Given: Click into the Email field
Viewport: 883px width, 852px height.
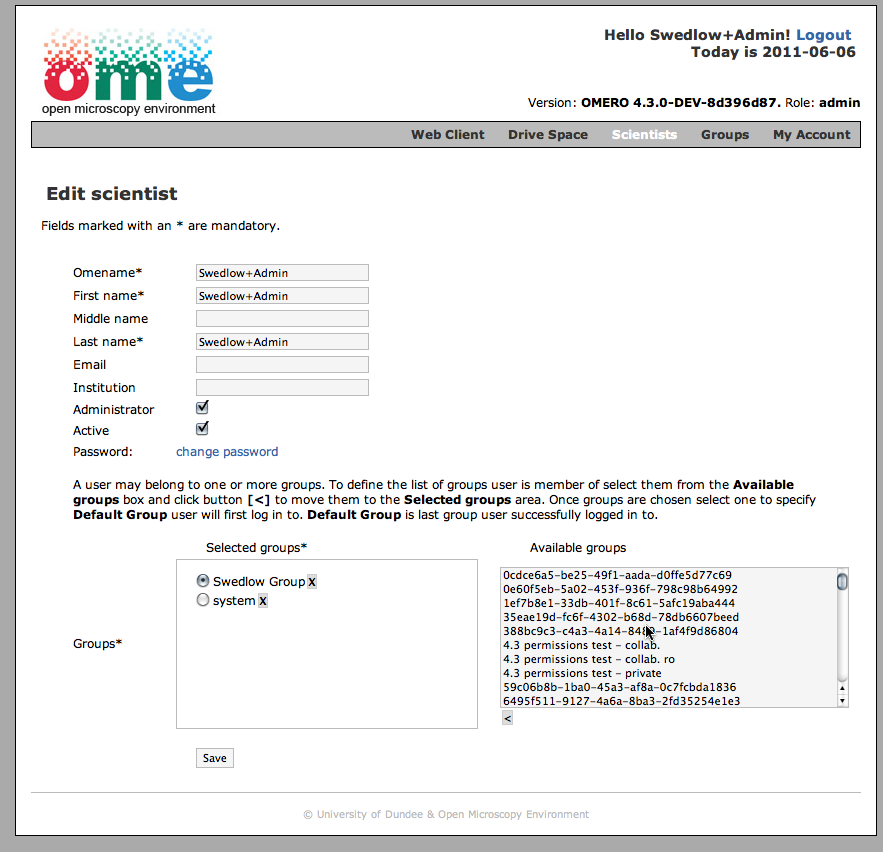Looking at the screenshot, I should click(x=282, y=364).
